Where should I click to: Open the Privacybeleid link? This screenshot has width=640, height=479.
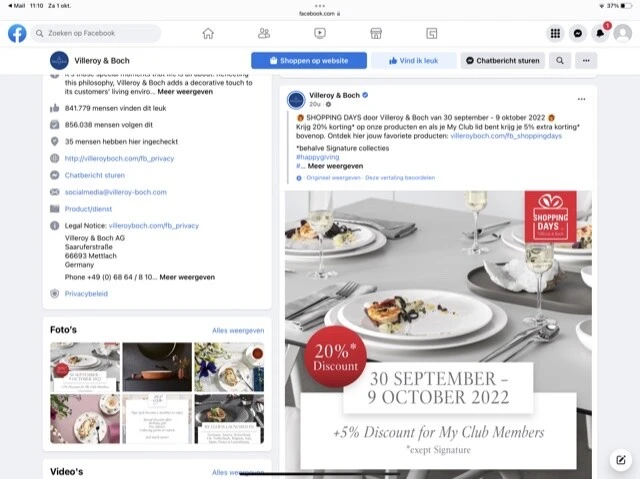click(86, 293)
